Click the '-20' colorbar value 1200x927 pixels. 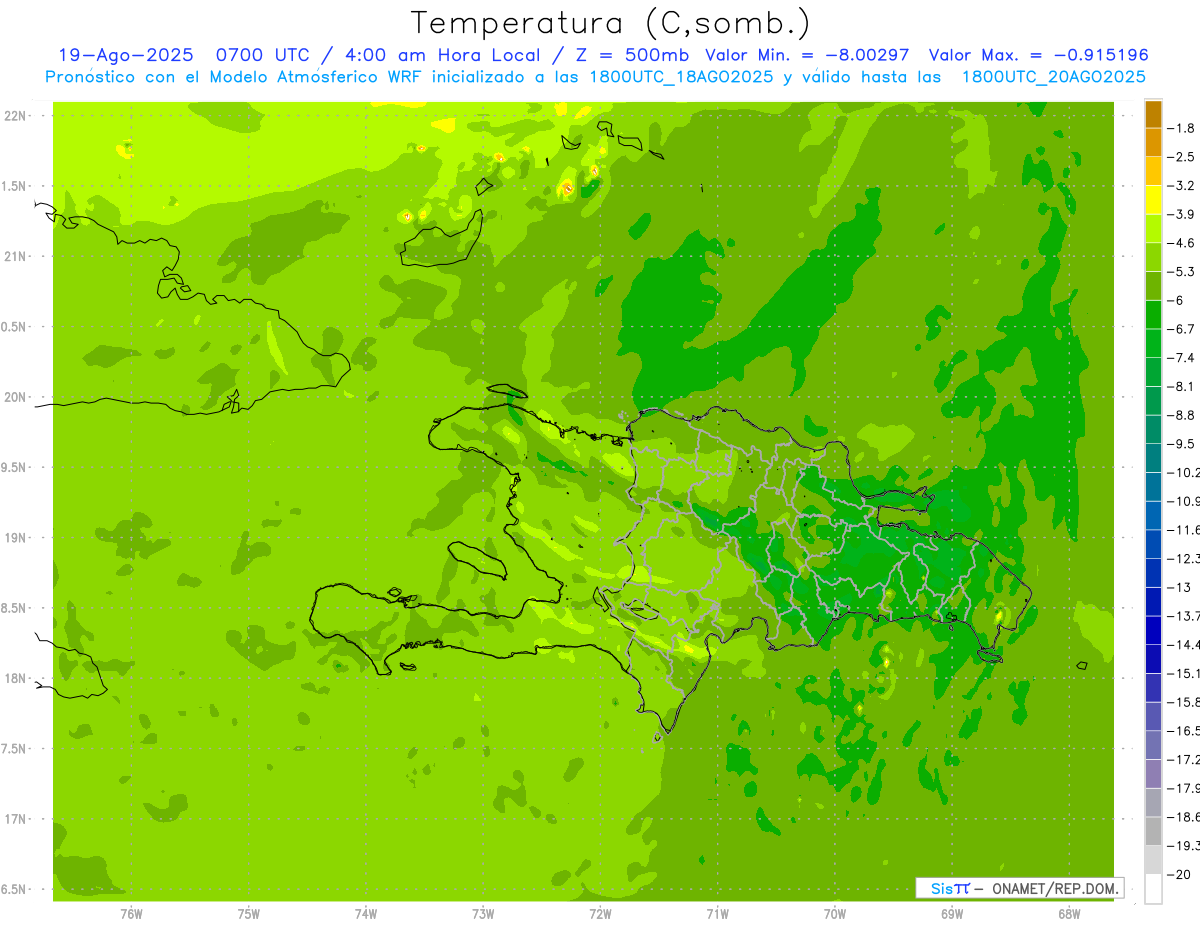[x=1181, y=874]
